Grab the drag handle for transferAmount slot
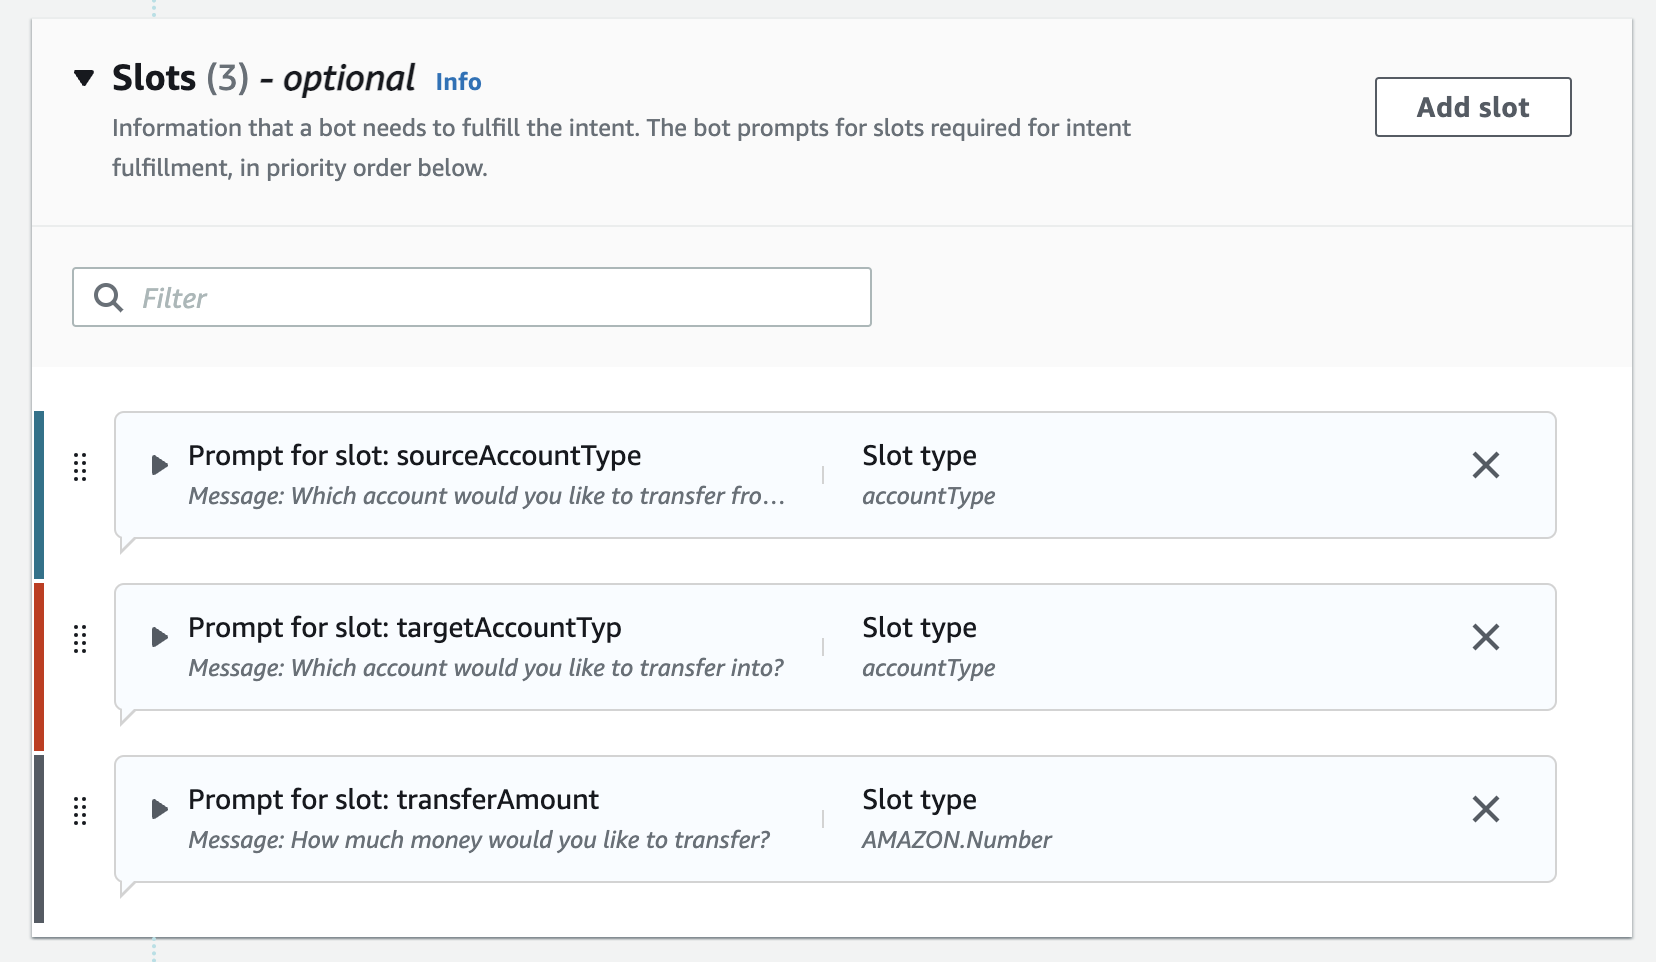Screen dimensions: 1656x962 (80, 811)
